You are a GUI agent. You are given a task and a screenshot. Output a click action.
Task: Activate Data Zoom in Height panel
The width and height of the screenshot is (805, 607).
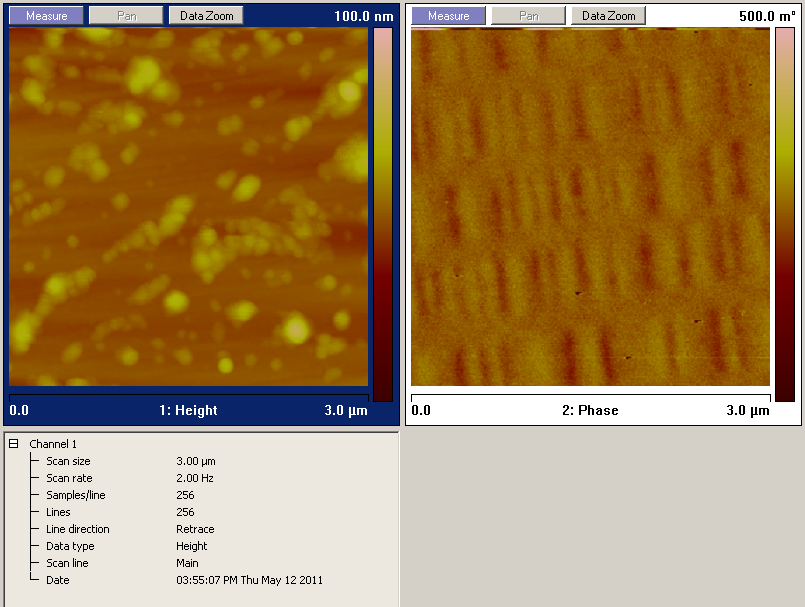[x=206, y=16]
